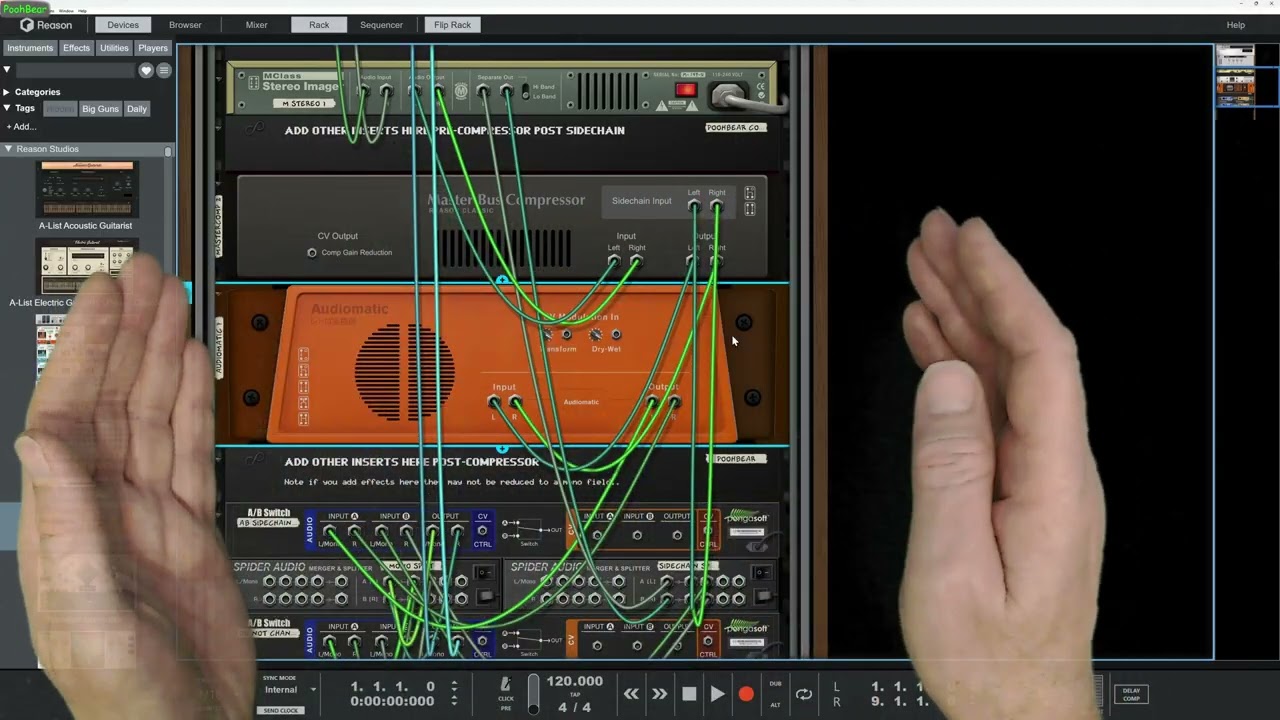Toggle the favorites heart filter

pyautogui.click(x=146, y=70)
